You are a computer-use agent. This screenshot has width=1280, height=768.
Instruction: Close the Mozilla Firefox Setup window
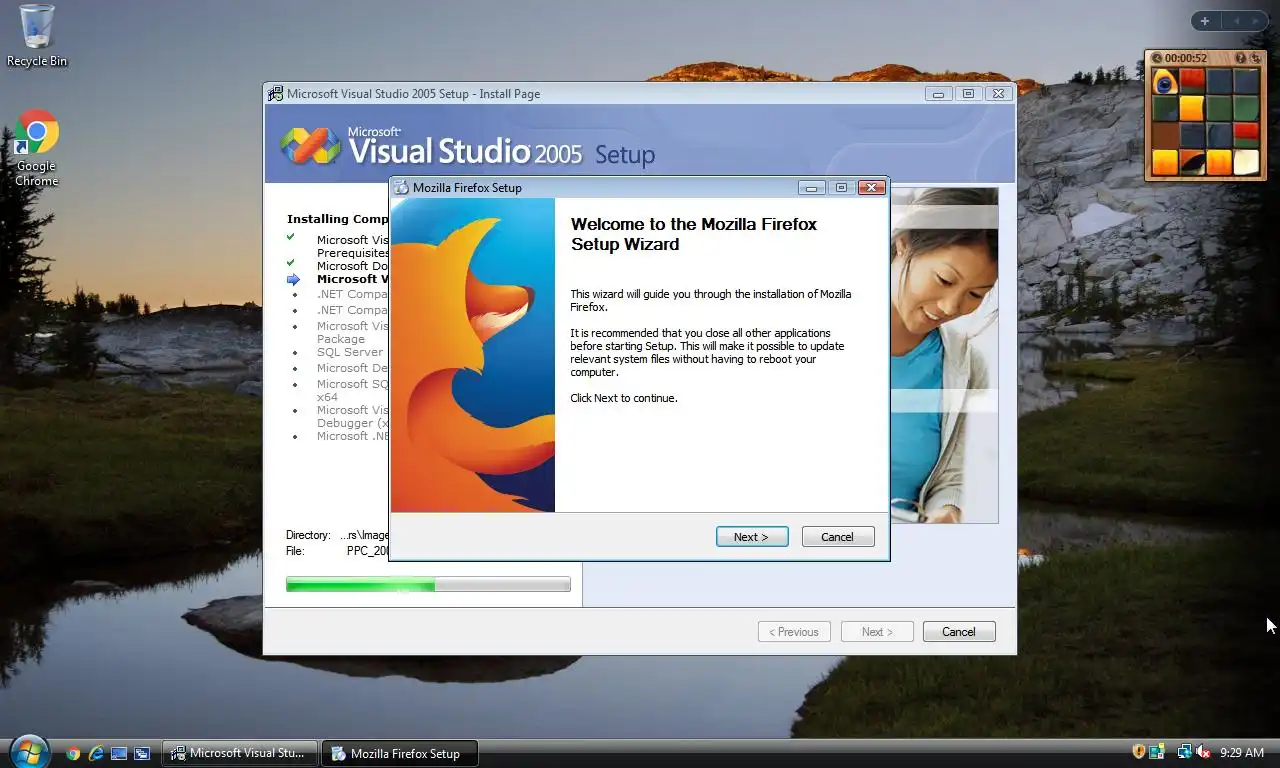point(872,187)
